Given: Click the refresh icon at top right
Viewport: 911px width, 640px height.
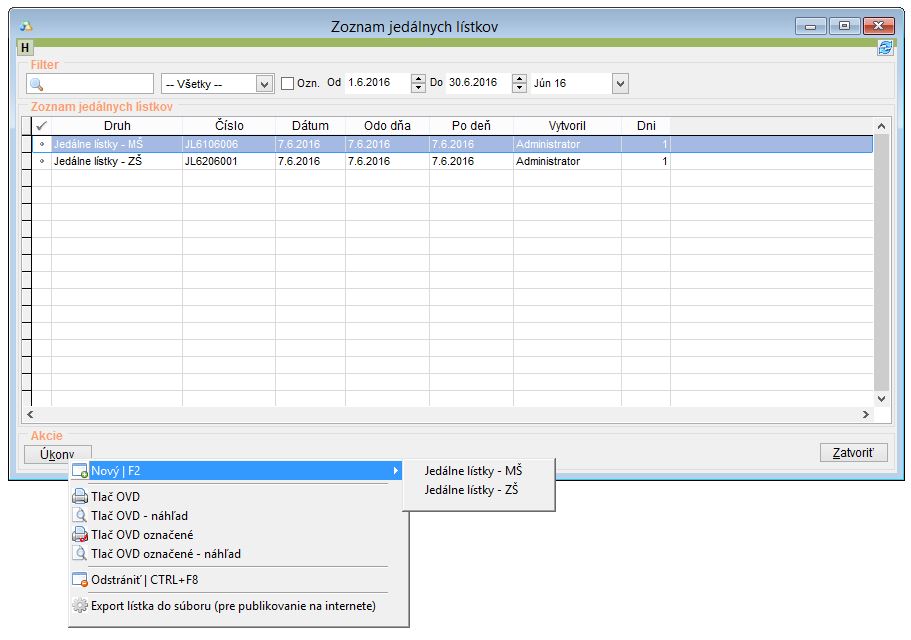Looking at the screenshot, I should pos(885,48).
